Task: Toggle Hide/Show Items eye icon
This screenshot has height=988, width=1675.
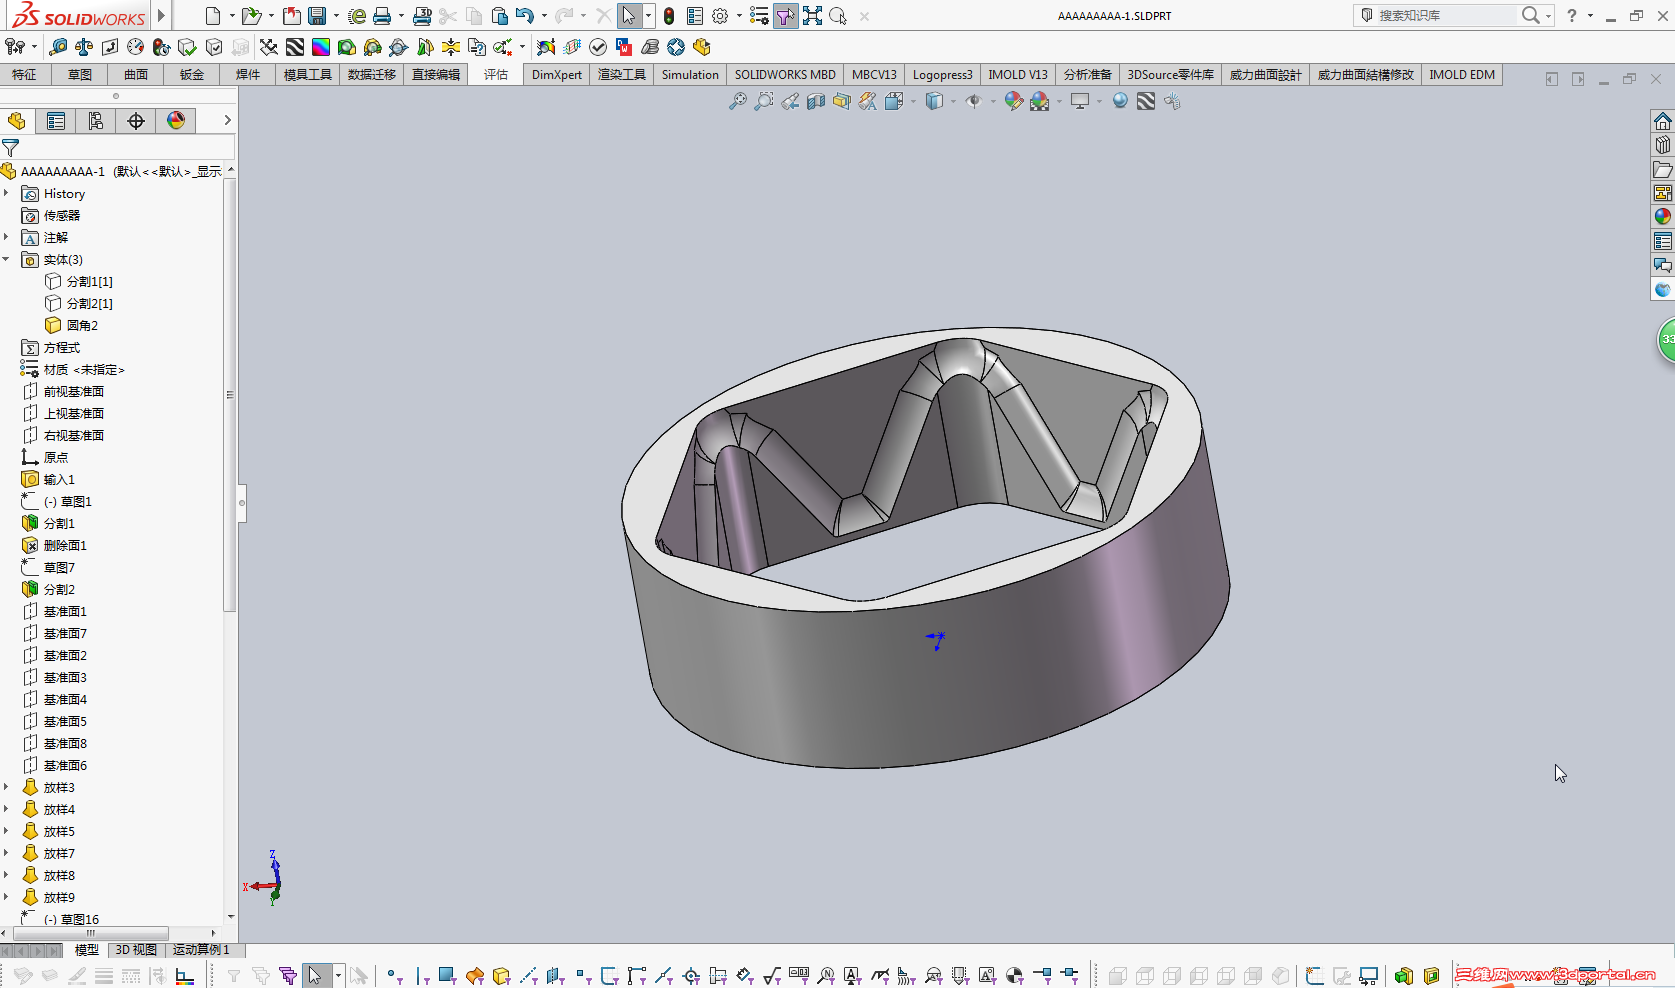Action: [973, 101]
